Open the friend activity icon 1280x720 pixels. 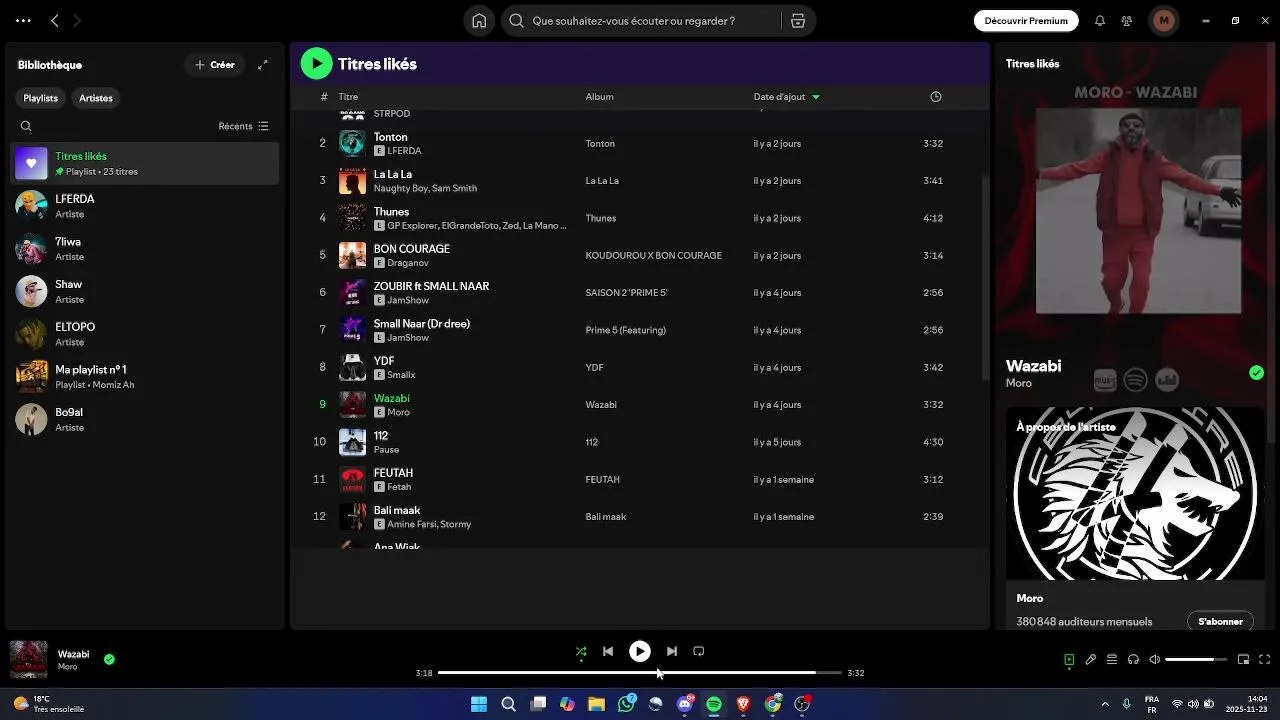[1127, 20]
